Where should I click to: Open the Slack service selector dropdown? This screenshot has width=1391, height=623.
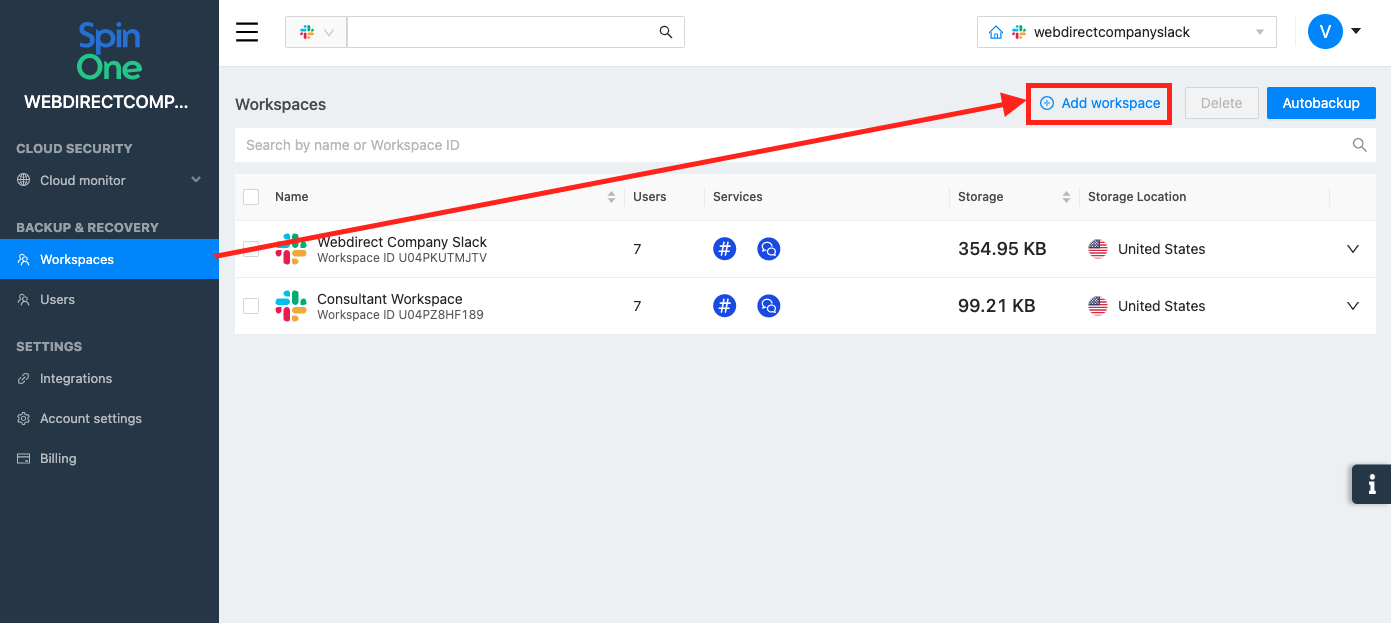pos(316,32)
